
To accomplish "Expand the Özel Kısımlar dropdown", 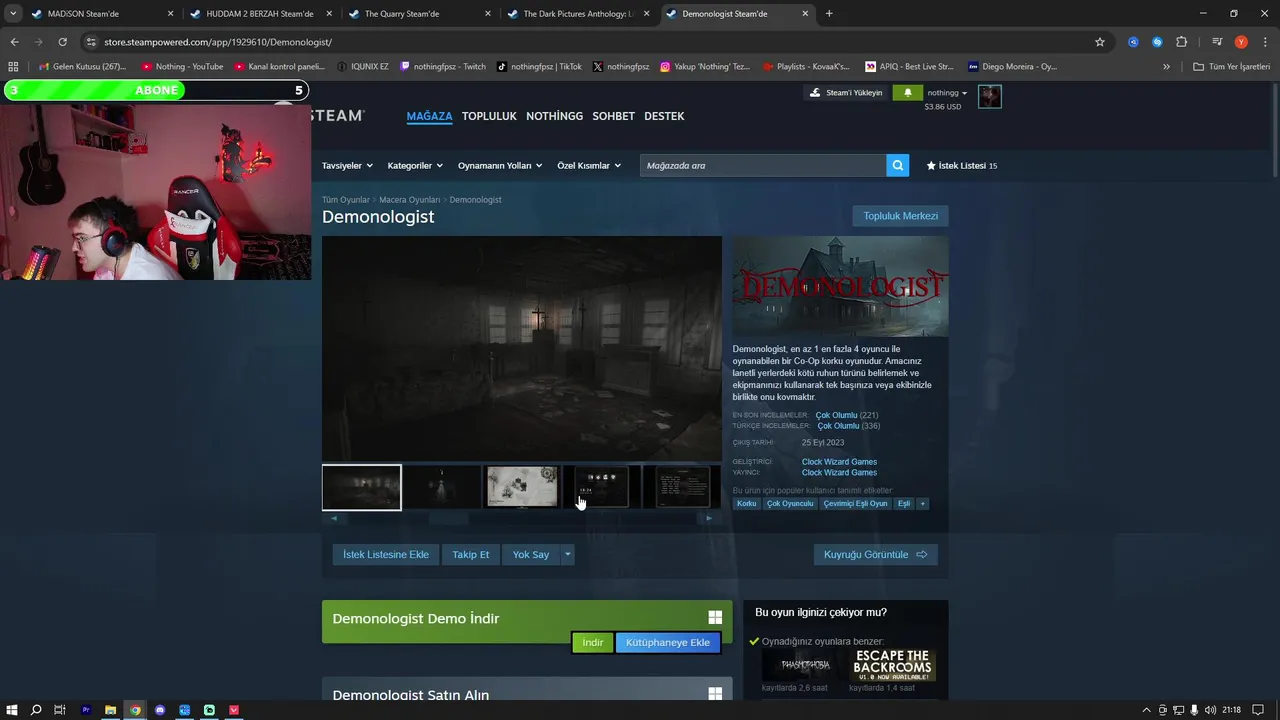I will 589,165.
